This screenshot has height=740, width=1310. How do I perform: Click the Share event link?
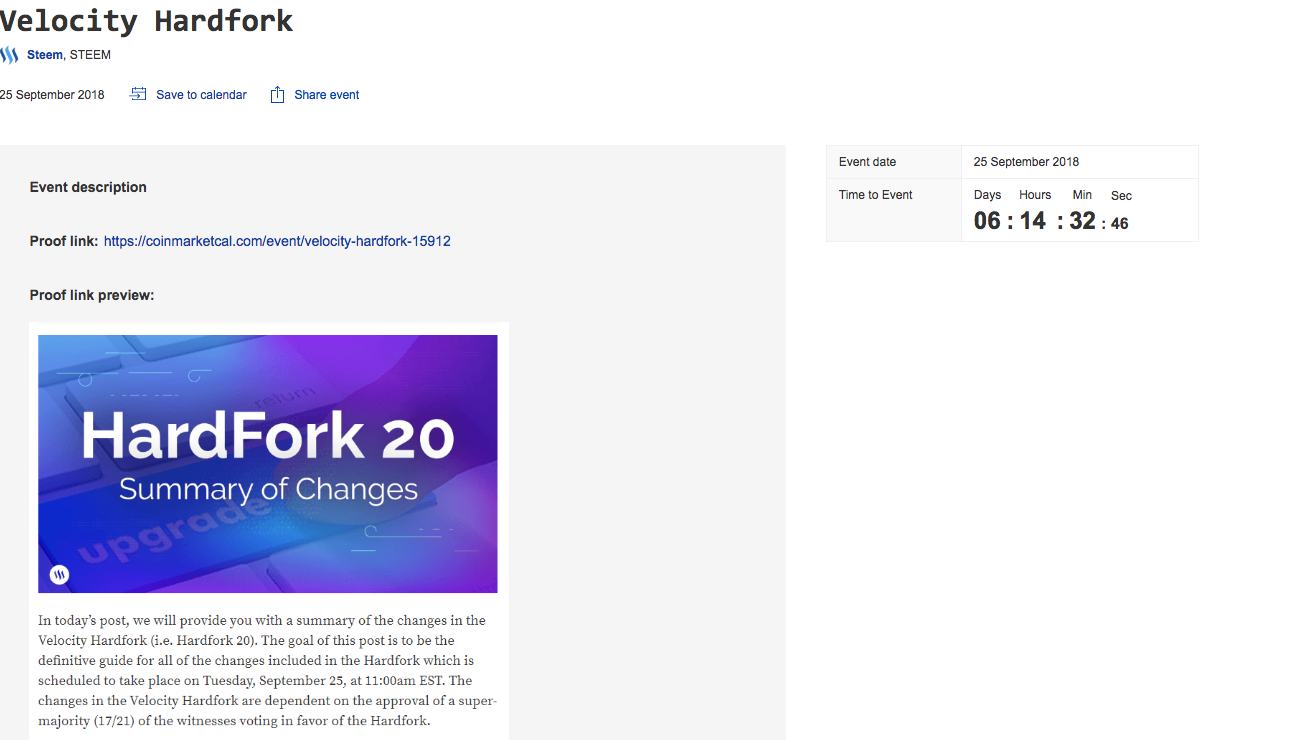pos(326,95)
